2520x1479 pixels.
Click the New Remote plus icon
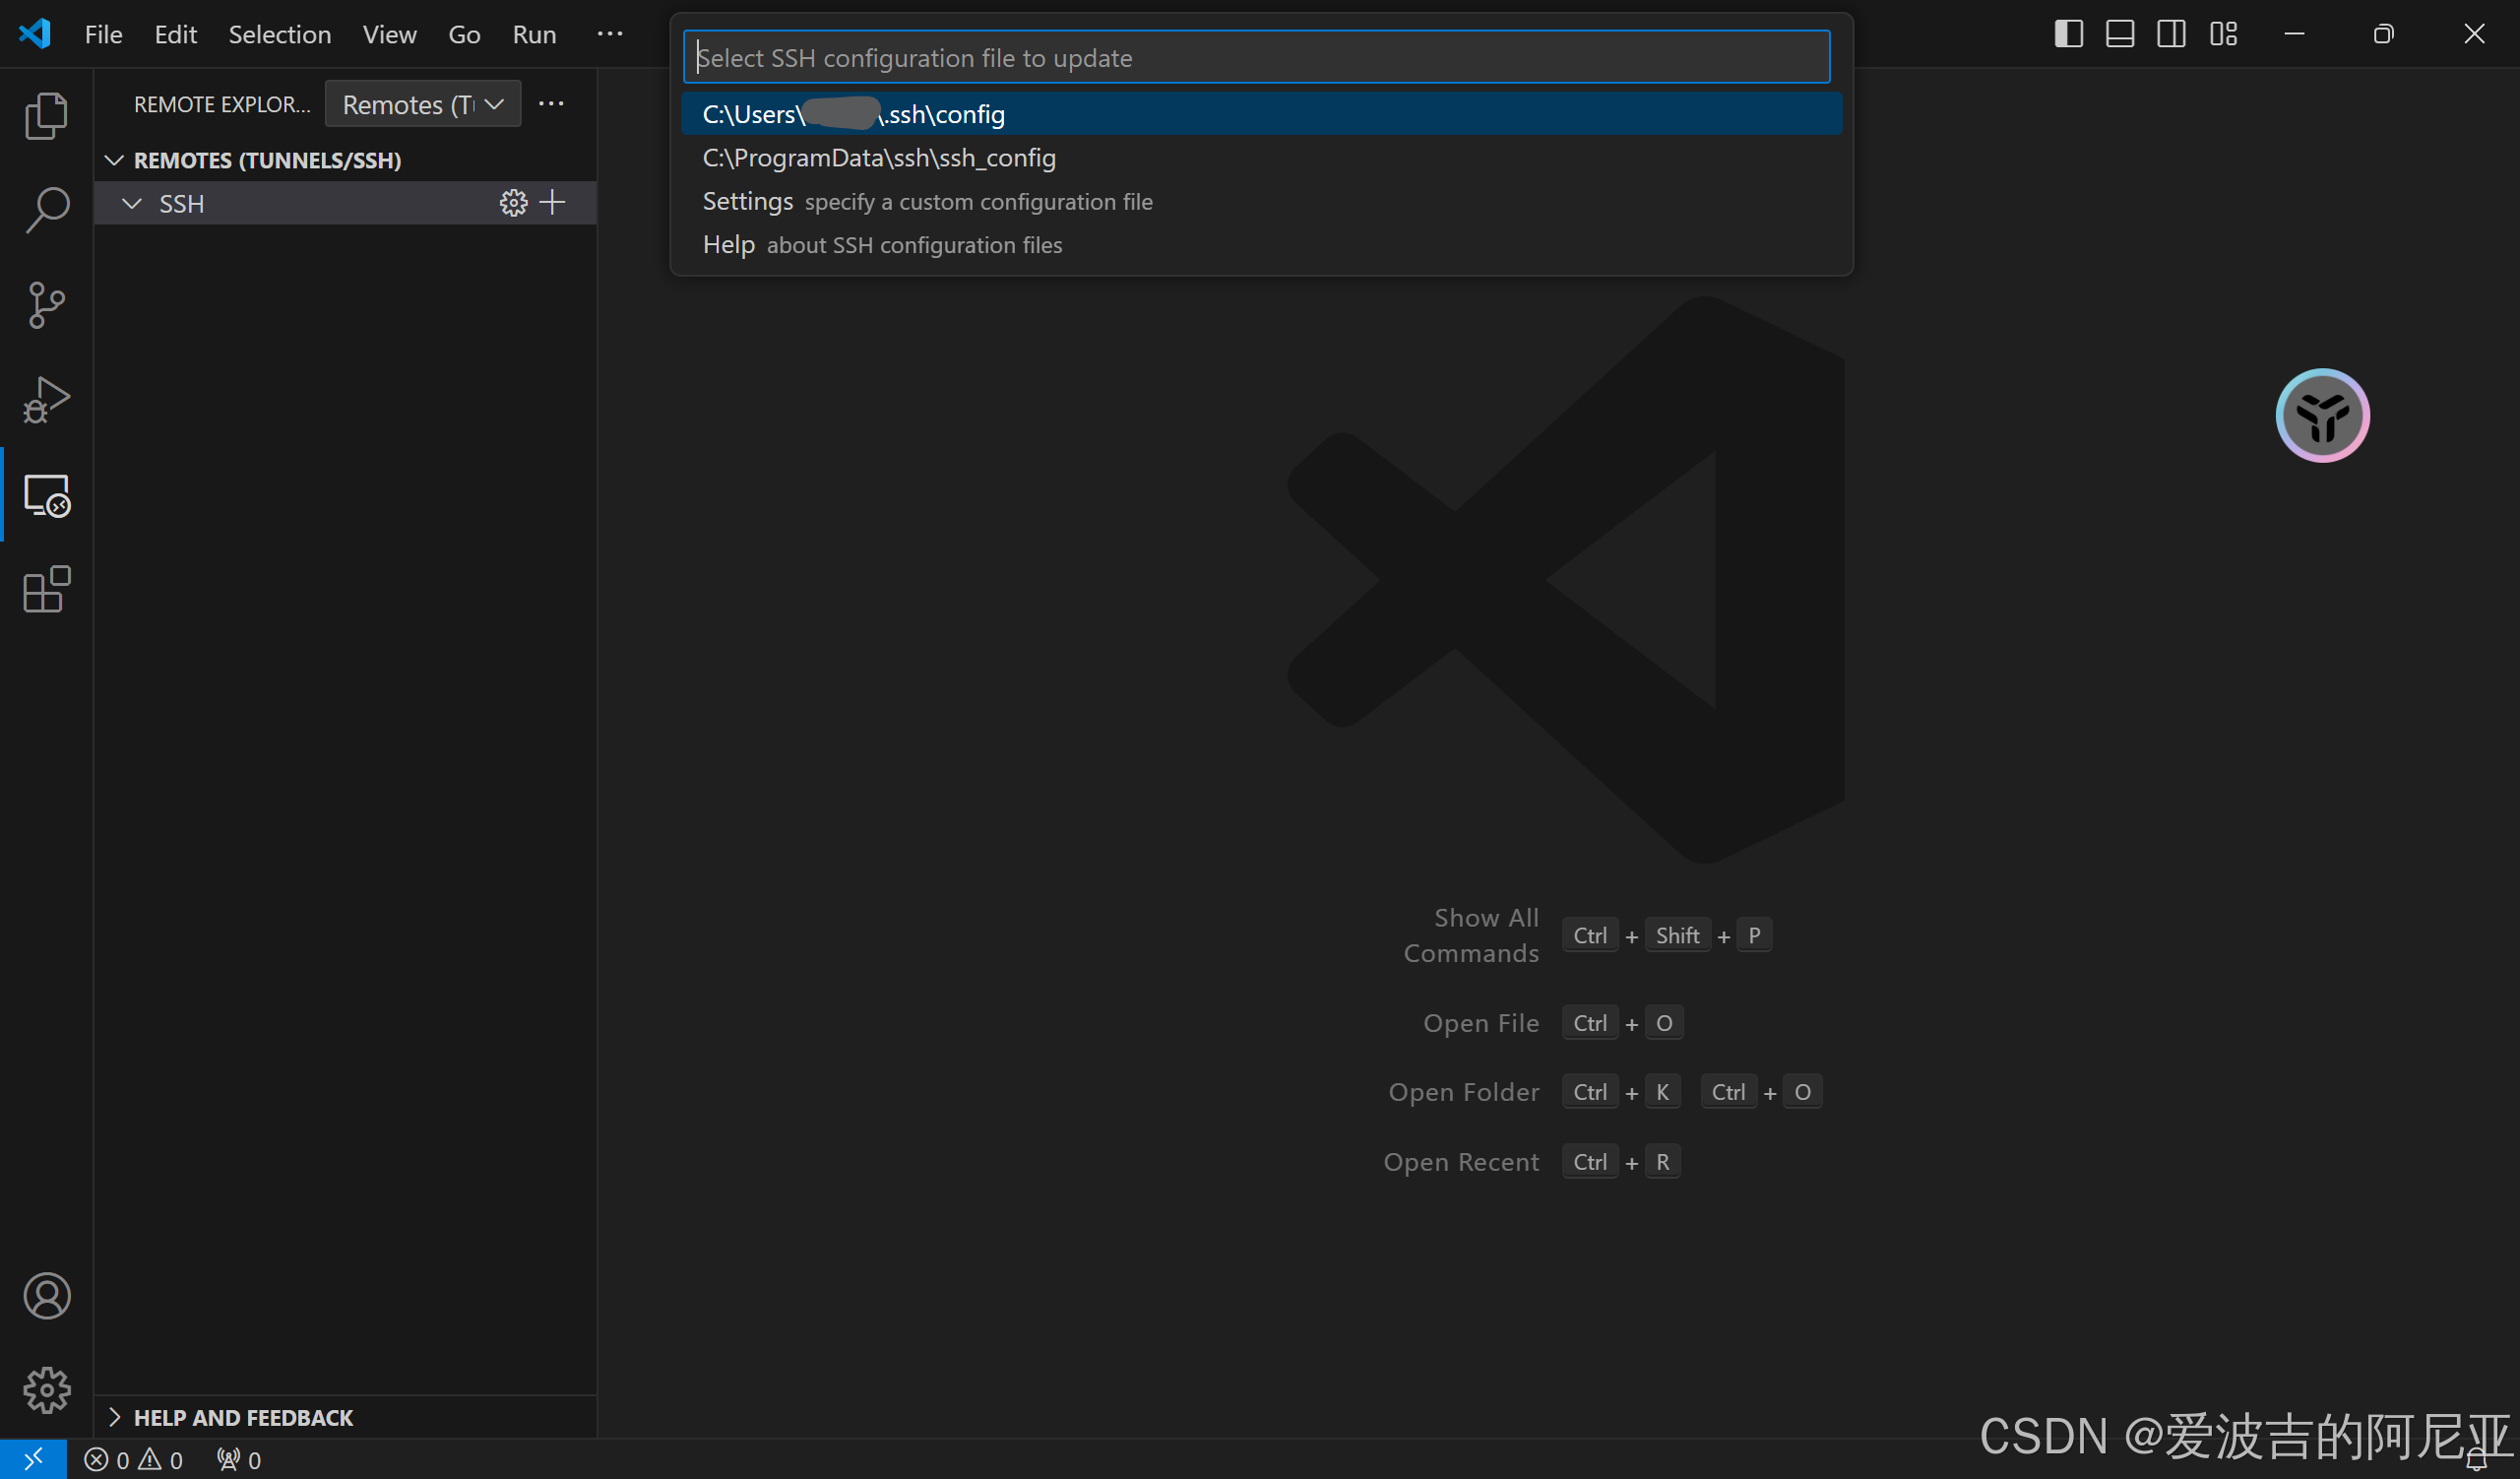click(552, 203)
